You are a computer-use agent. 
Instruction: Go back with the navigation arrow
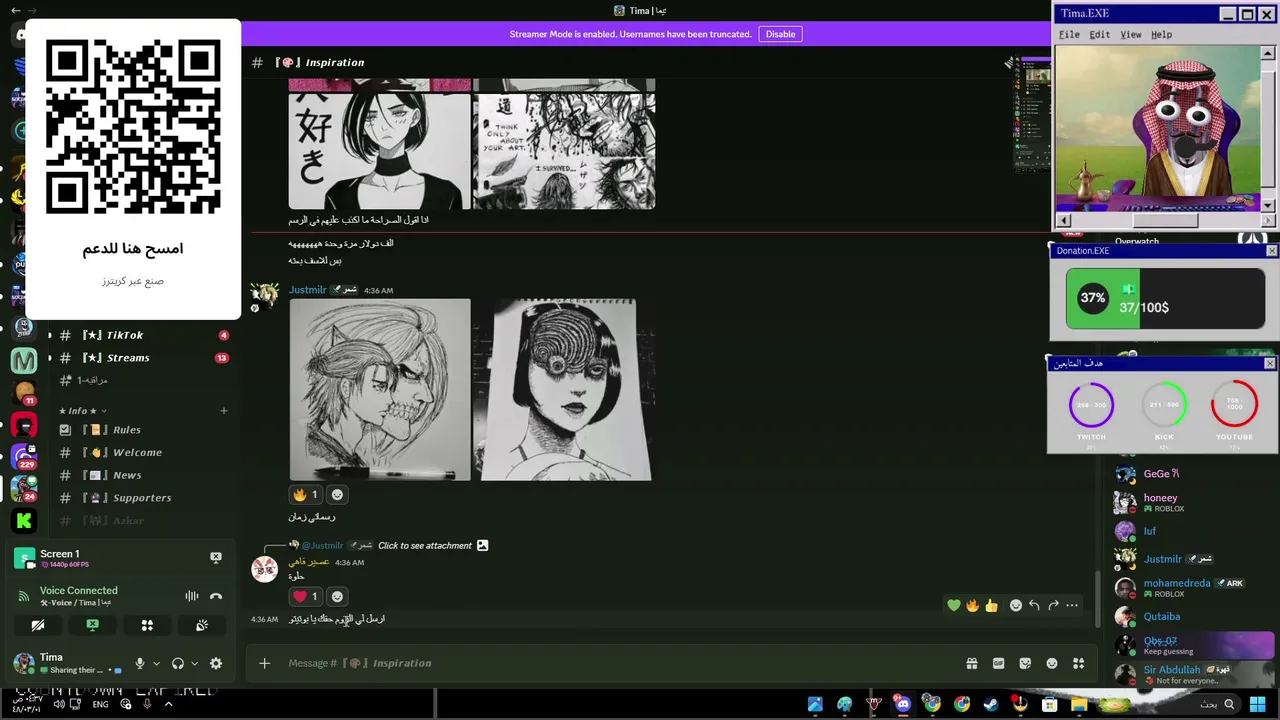pos(15,11)
